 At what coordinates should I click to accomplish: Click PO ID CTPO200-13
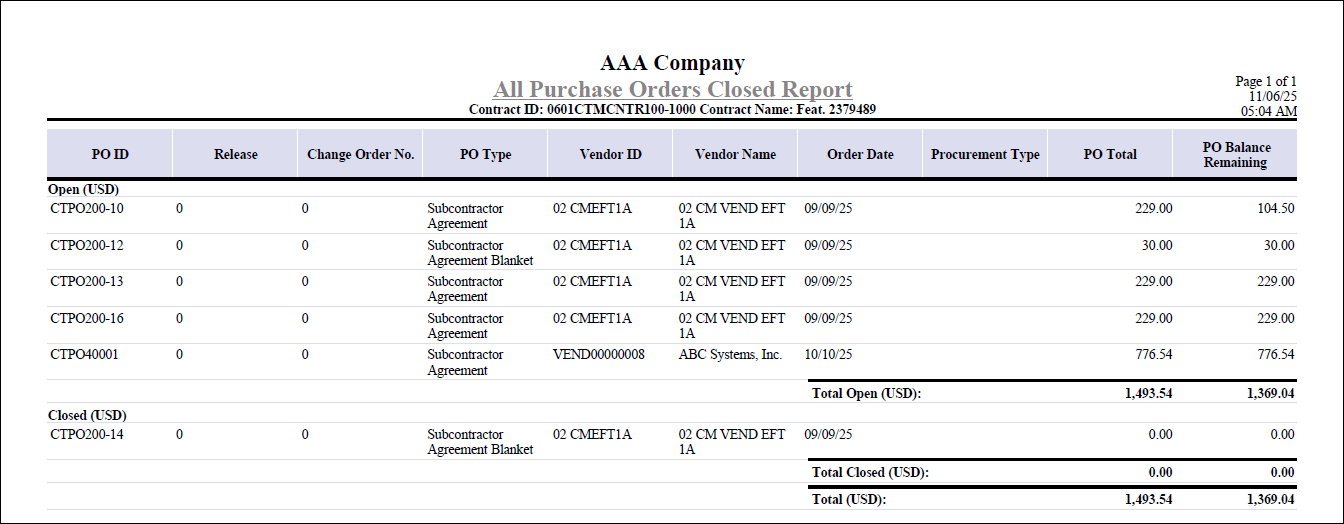coord(87,281)
